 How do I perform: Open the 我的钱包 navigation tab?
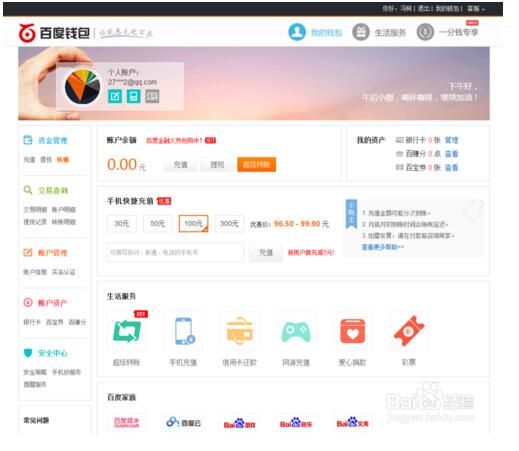(315, 32)
